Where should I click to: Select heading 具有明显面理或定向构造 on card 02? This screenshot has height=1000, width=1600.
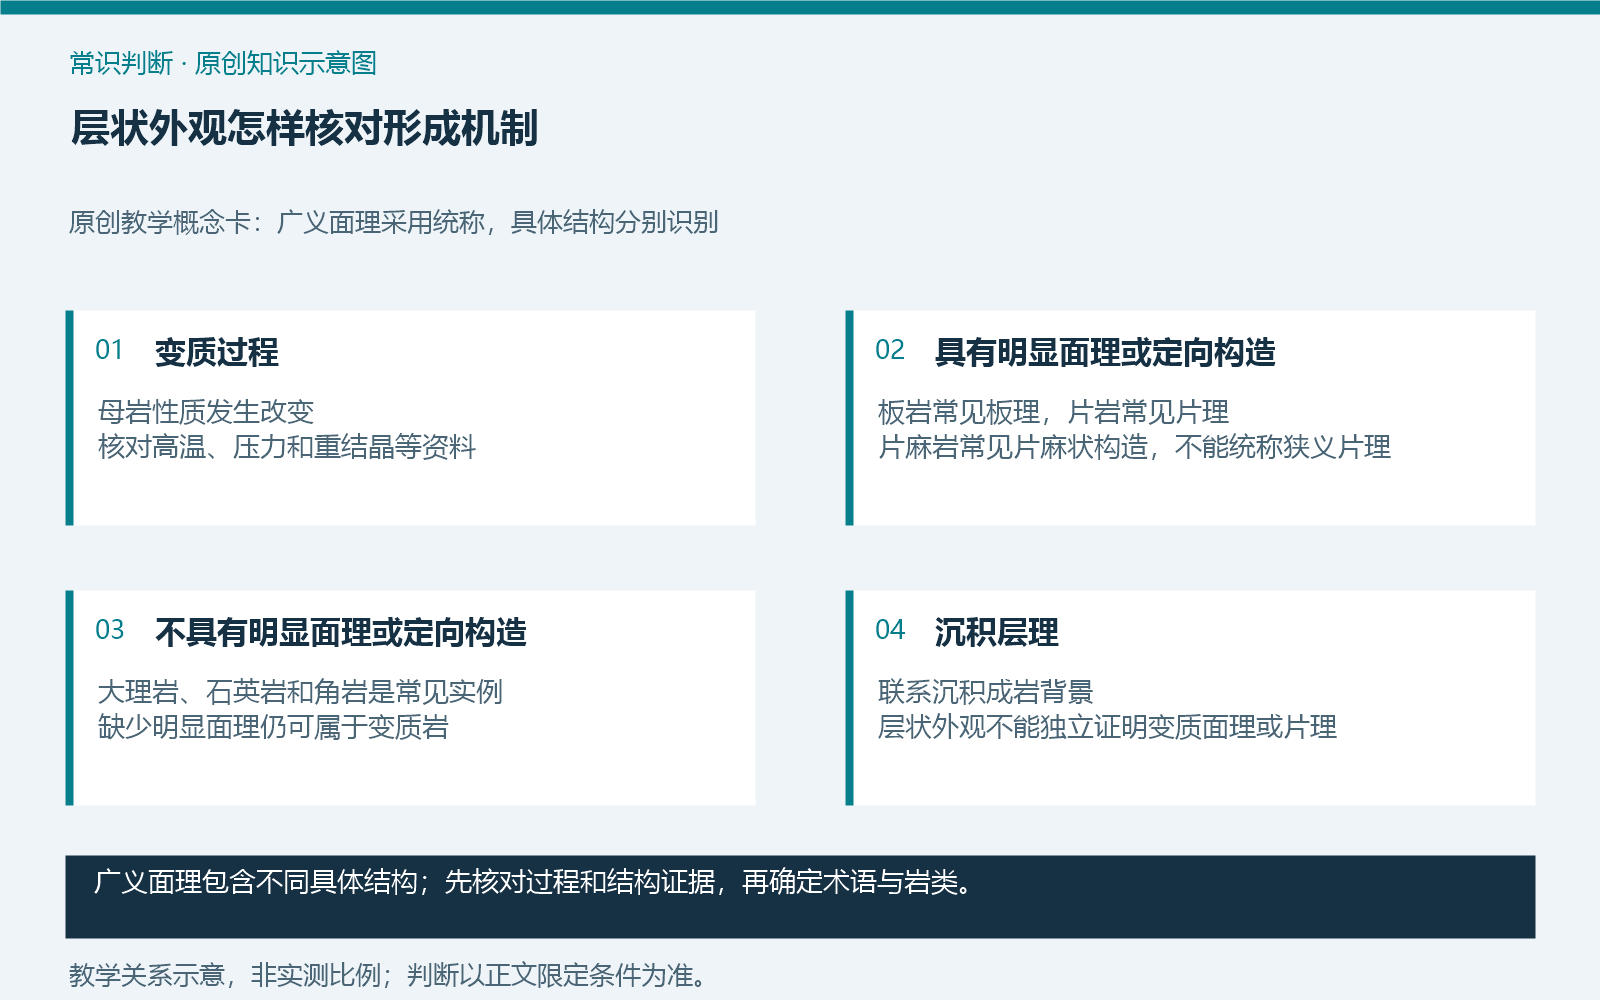pyautogui.click(x=1105, y=352)
